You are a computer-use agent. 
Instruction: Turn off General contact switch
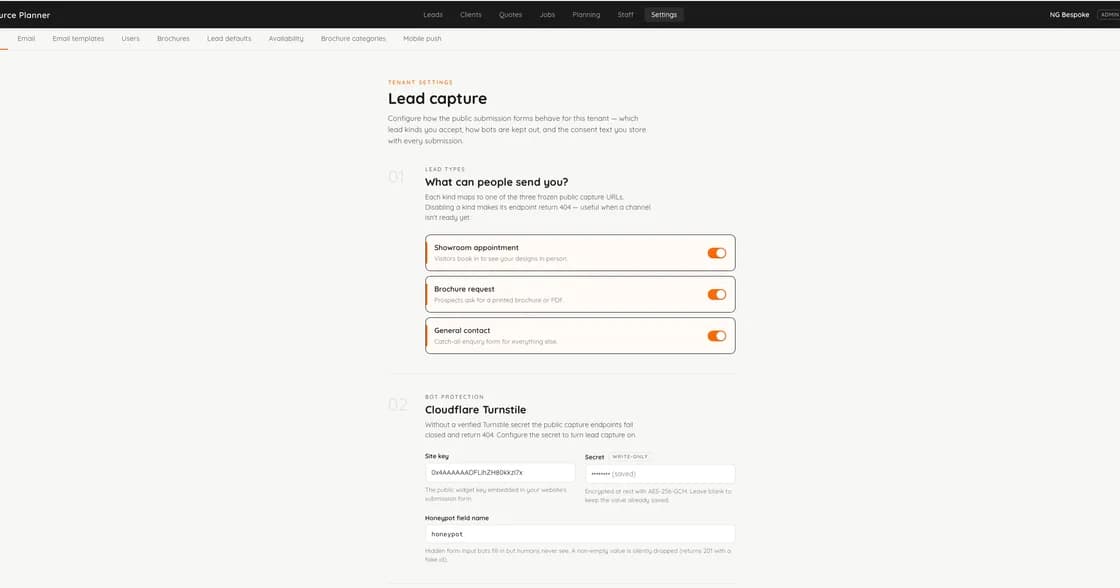tap(716, 336)
